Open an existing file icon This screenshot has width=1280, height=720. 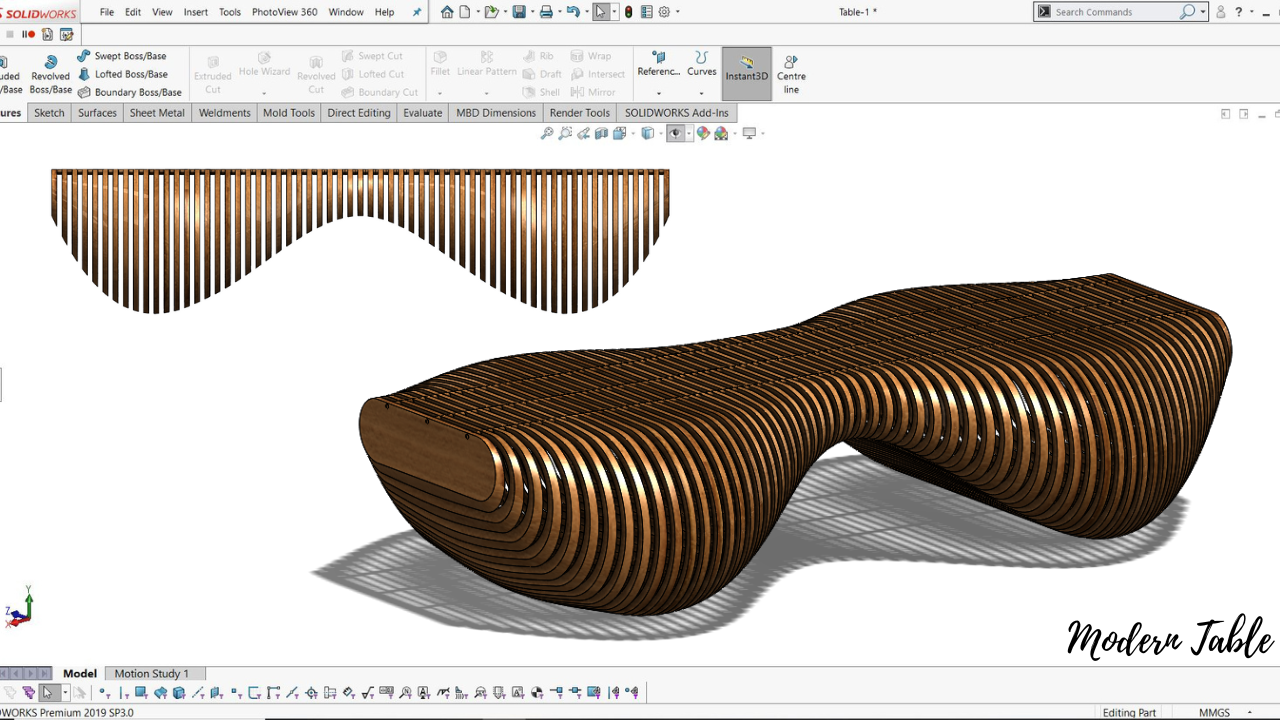pos(491,12)
